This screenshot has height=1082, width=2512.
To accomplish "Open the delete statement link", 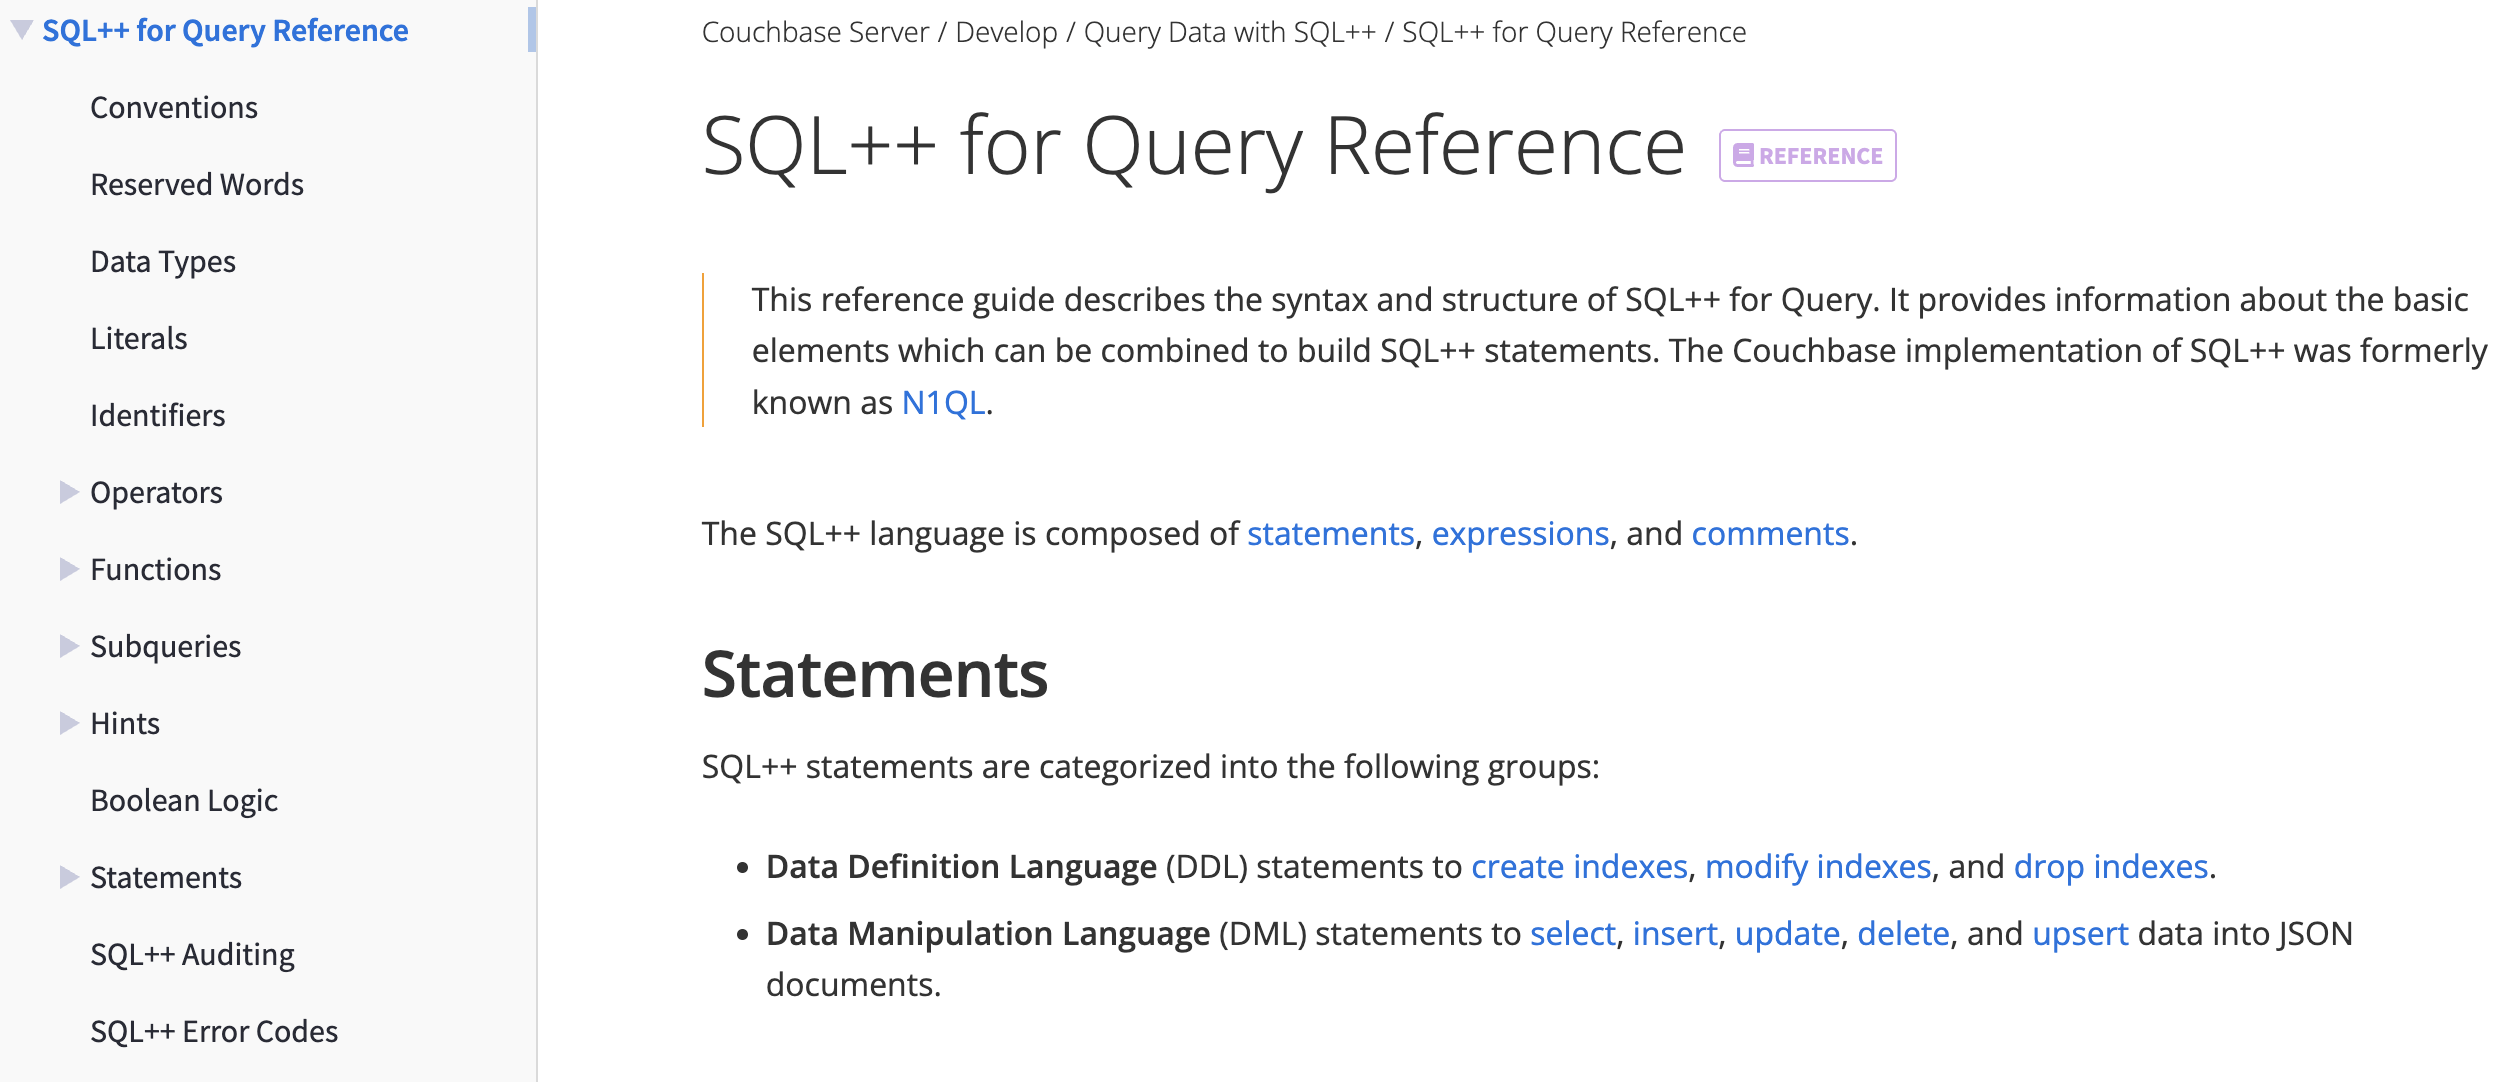I will coord(1904,934).
